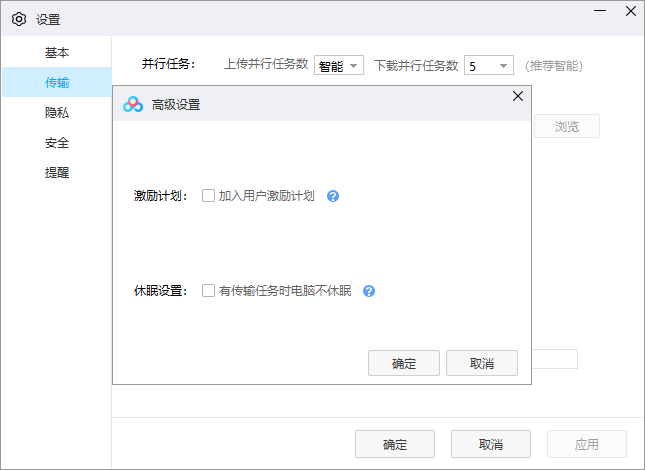Close the 设置 window

(x=631, y=11)
